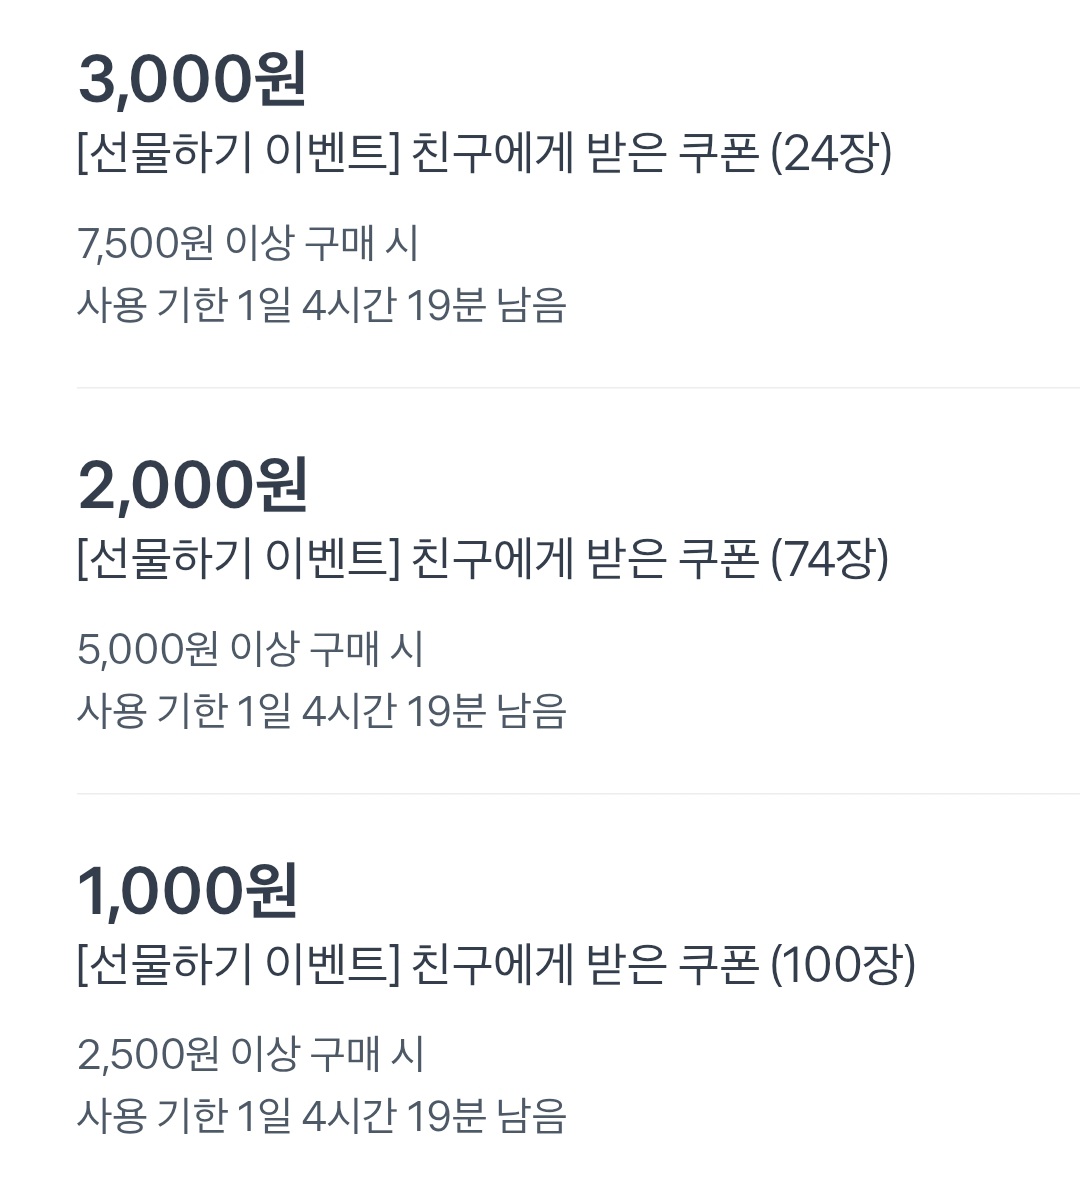Image resolution: width=1080 pixels, height=1184 pixels.
Task: Tap the (100장) coupon count
Action: (843, 965)
